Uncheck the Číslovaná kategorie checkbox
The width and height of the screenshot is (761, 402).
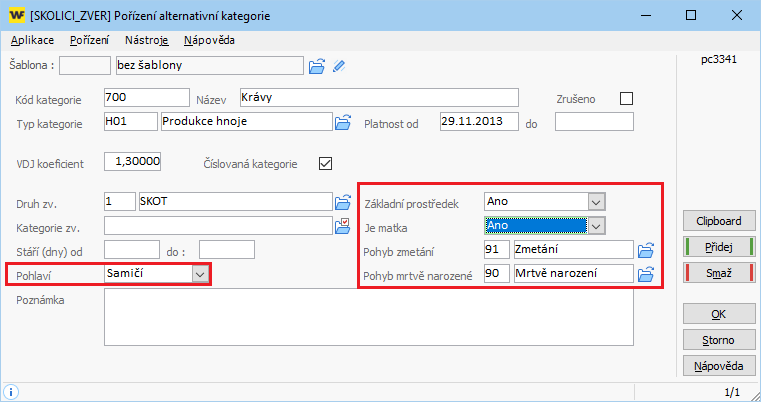pyautogui.click(x=324, y=163)
